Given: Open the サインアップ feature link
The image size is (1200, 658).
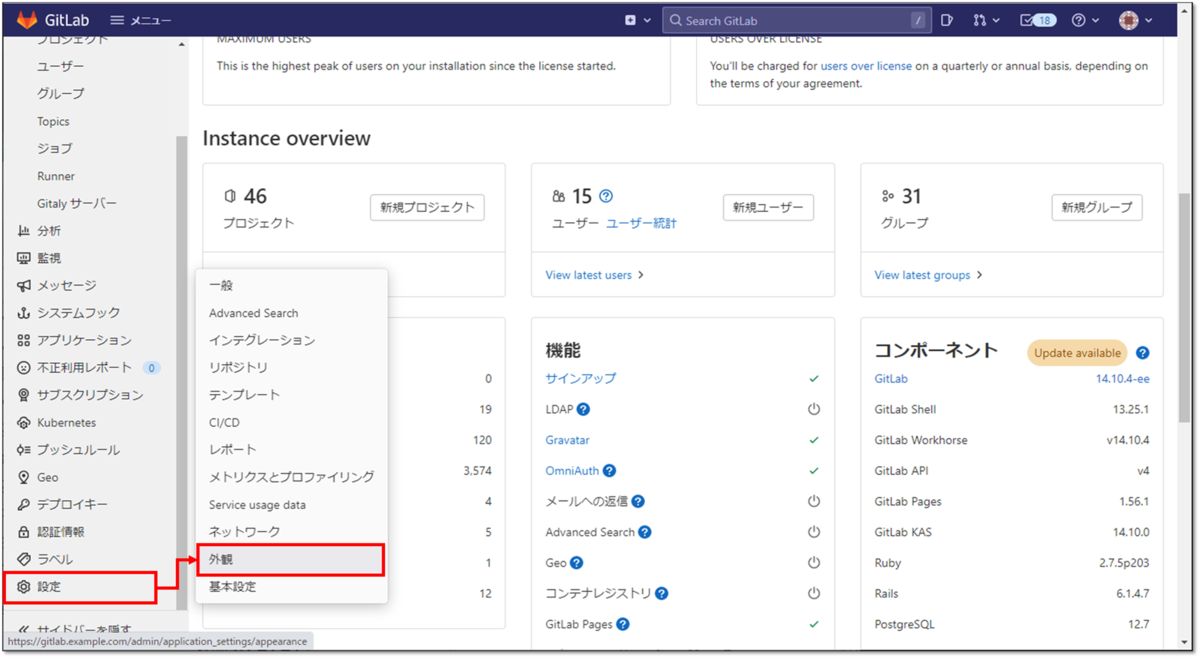Looking at the screenshot, I should 581,379.
